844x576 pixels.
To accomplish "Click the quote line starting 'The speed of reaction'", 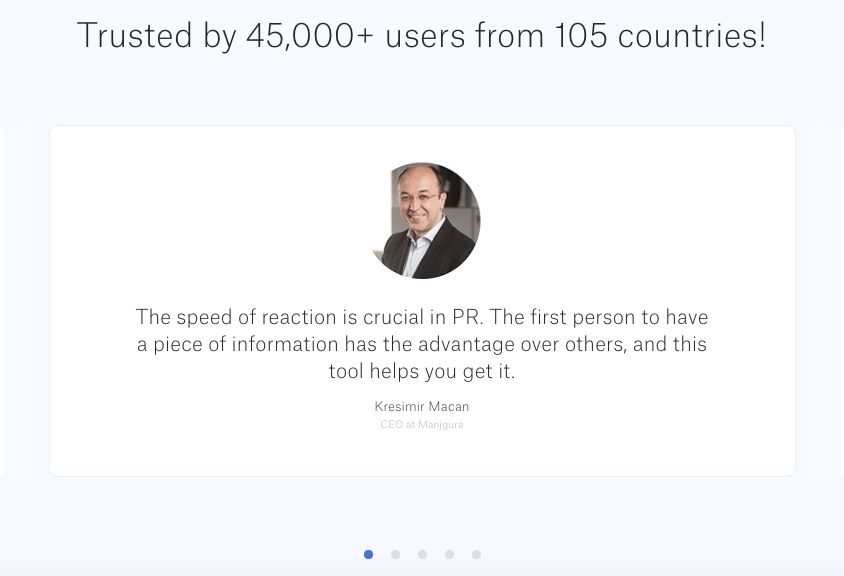I will pos(421,317).
